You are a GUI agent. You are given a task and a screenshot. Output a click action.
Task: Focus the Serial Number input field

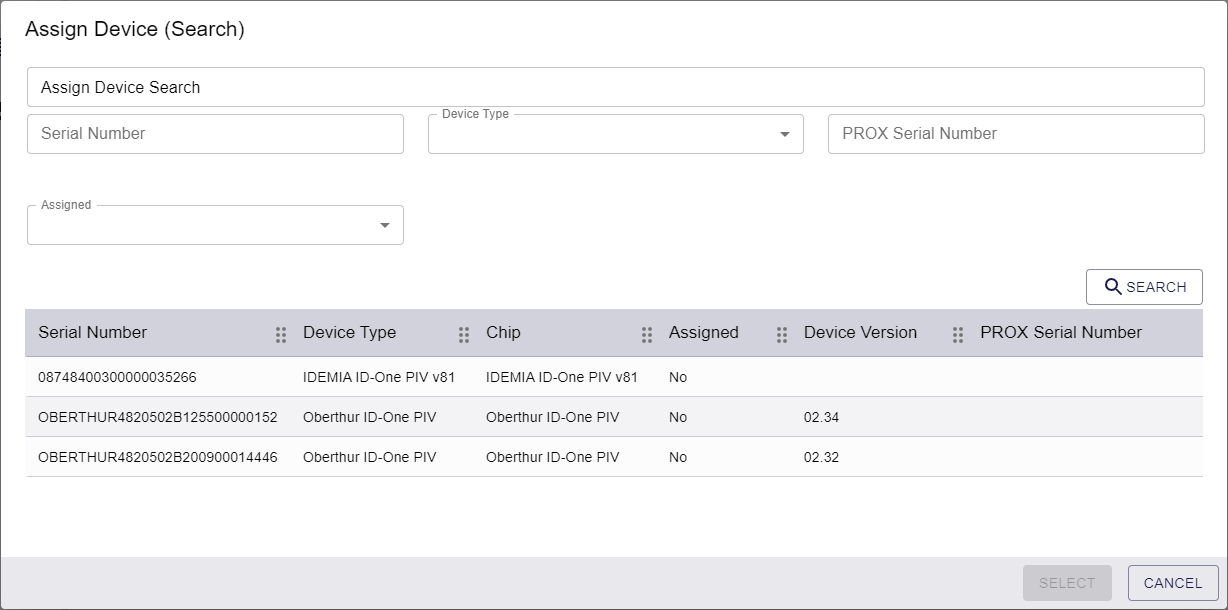tap(215, 134)
